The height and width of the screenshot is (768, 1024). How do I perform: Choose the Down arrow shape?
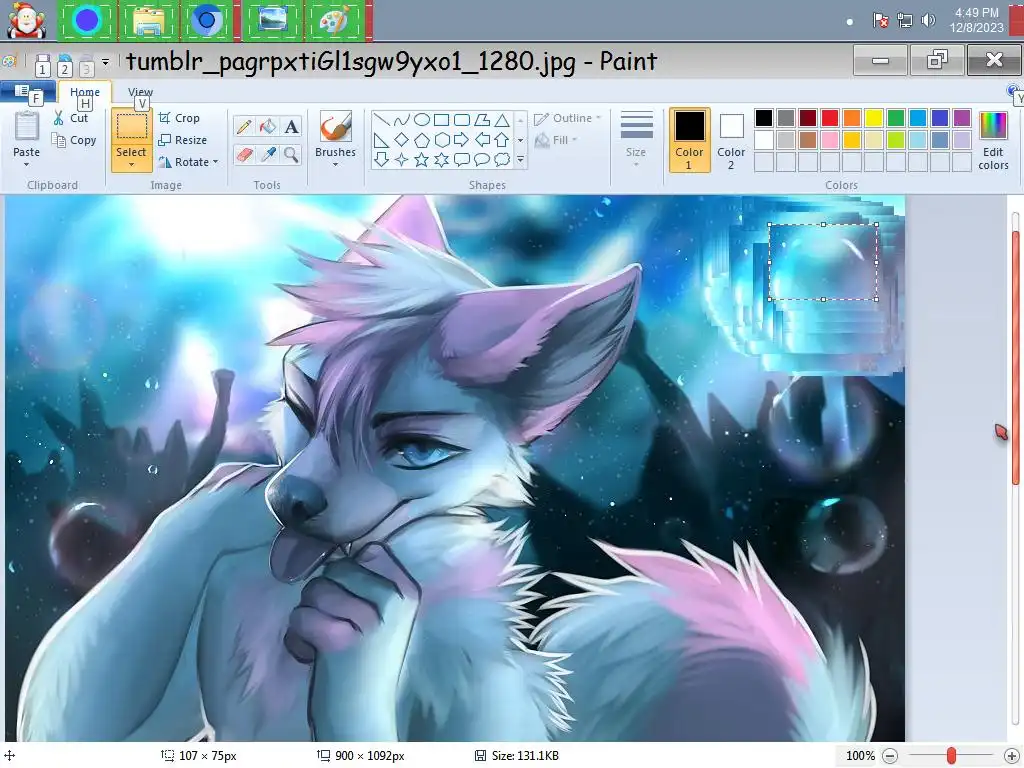381,159
